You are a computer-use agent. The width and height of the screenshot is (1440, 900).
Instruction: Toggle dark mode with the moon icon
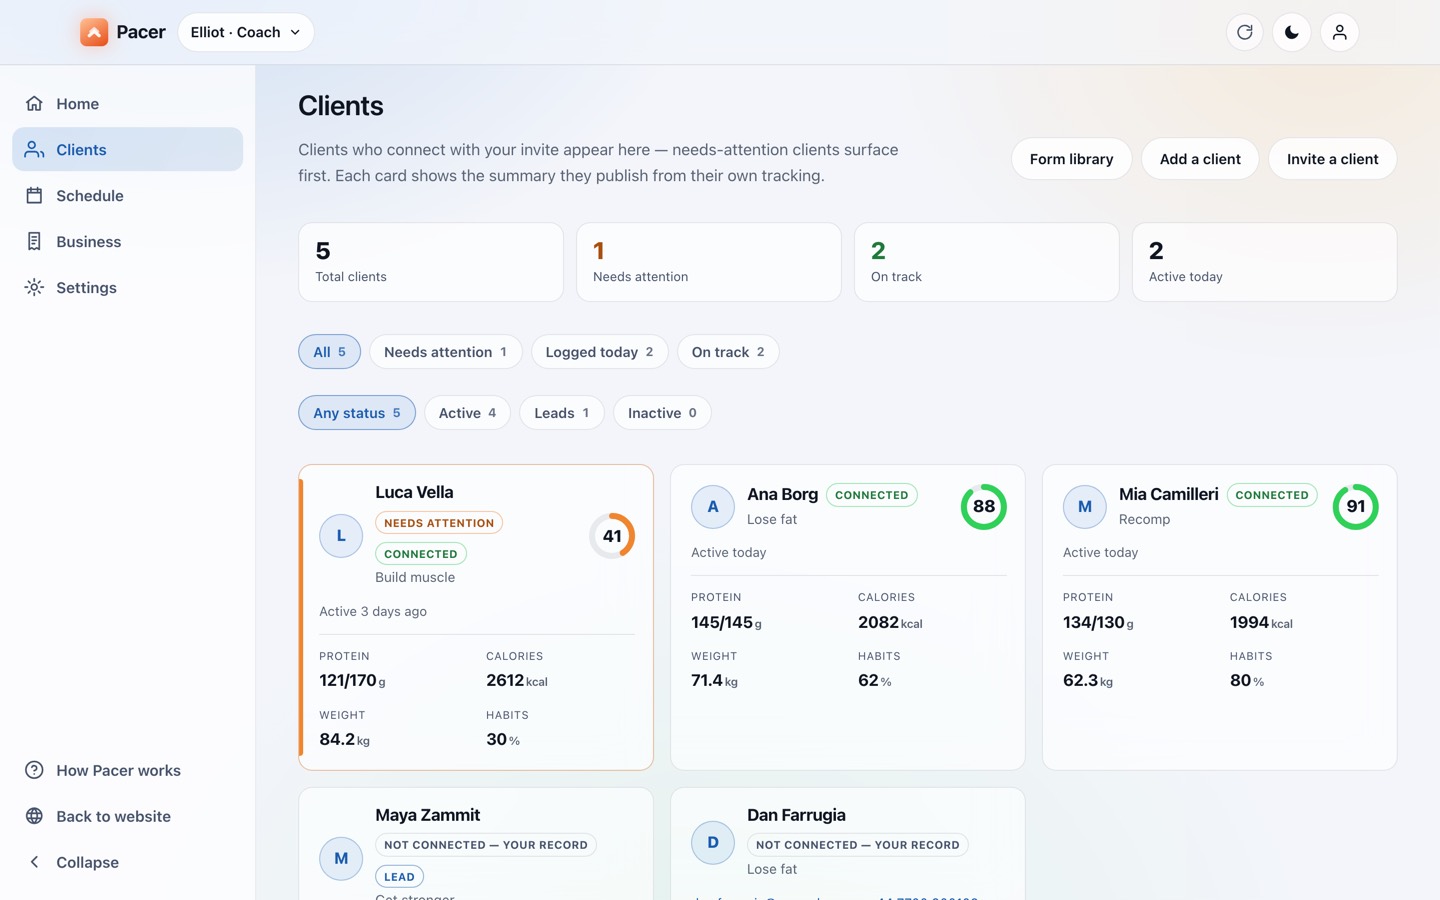[x=1292, y=32]
